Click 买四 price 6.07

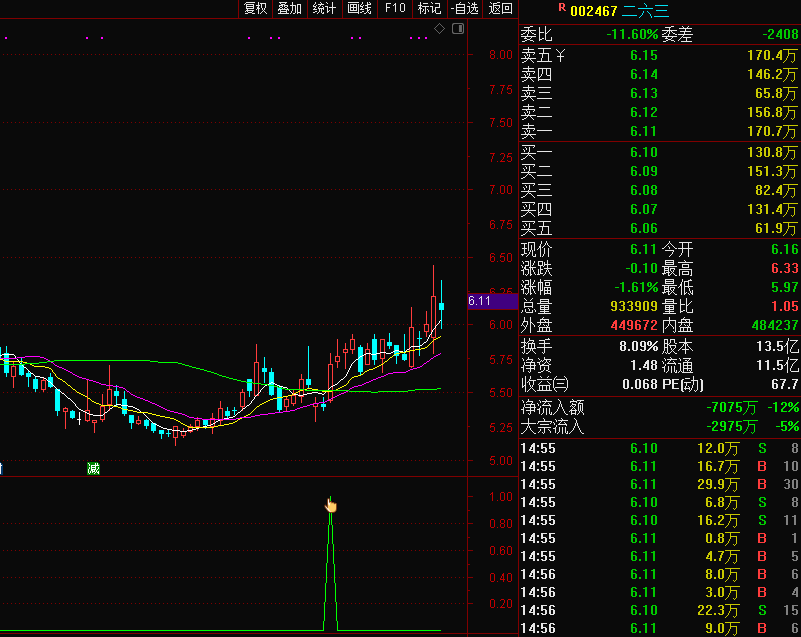[644, 209]
